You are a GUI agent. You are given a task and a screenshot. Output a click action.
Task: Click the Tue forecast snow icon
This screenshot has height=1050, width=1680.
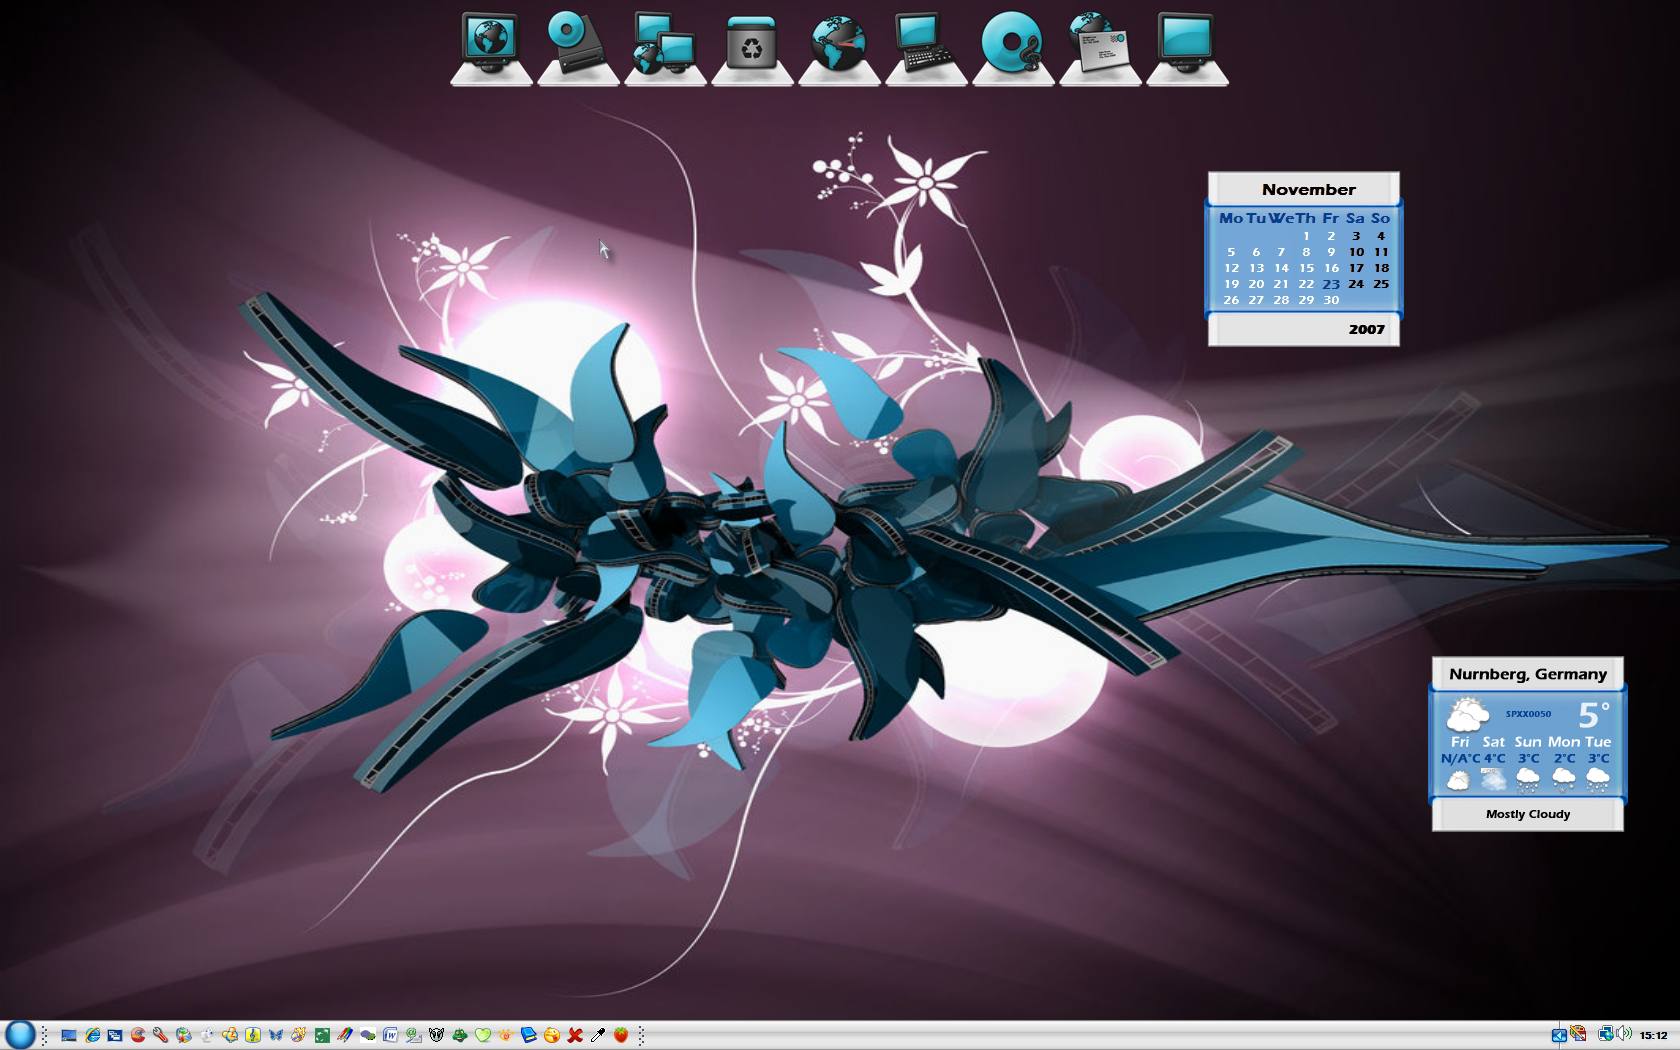[1598, 780]
